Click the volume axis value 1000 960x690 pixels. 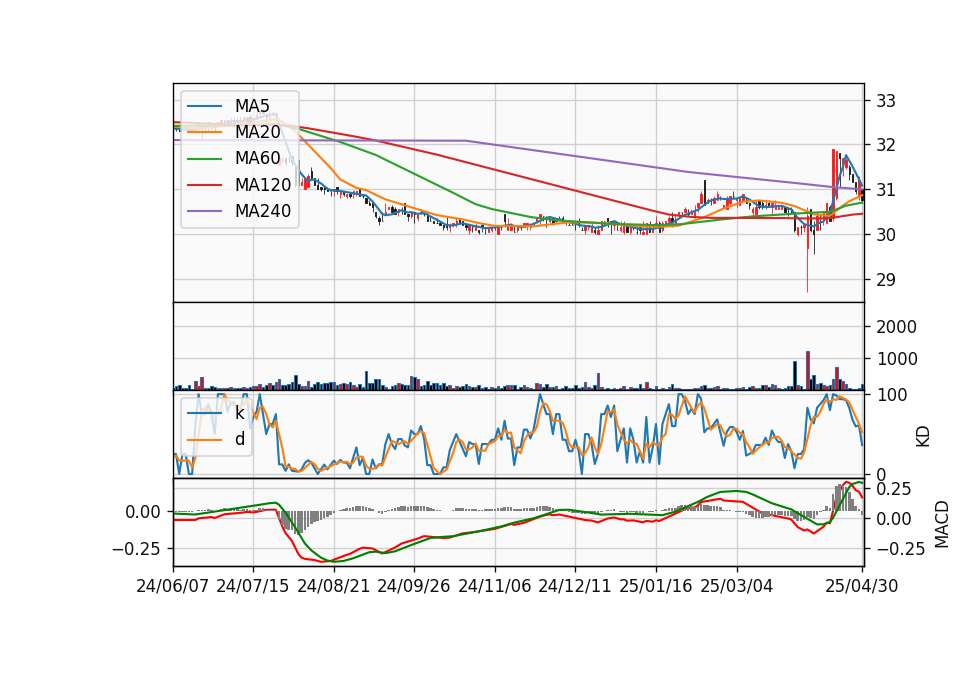tap(896, 359)
